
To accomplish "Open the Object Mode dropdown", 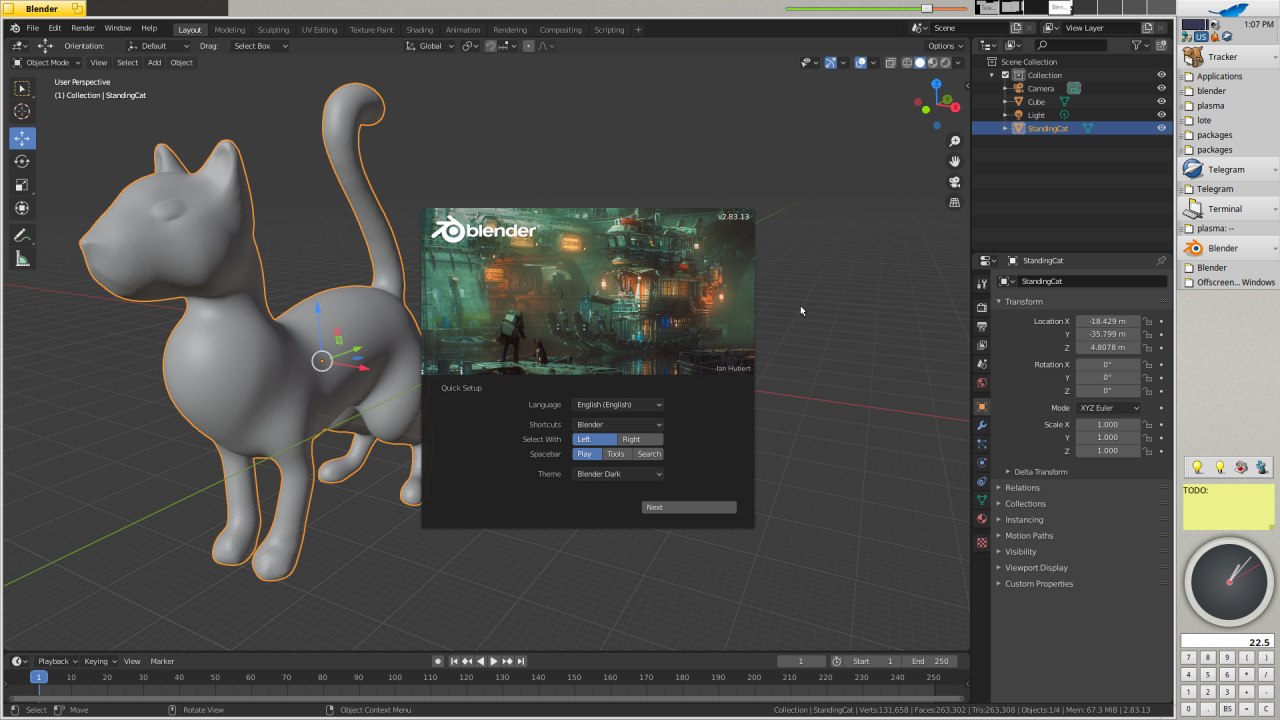I will tap(47, 62).
